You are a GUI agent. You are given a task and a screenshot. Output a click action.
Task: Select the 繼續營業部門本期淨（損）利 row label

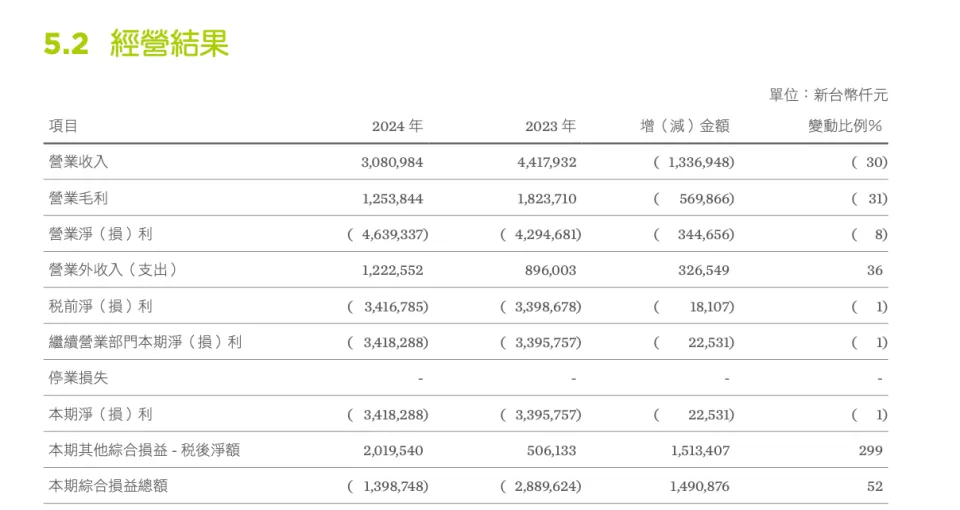[145, 342]
